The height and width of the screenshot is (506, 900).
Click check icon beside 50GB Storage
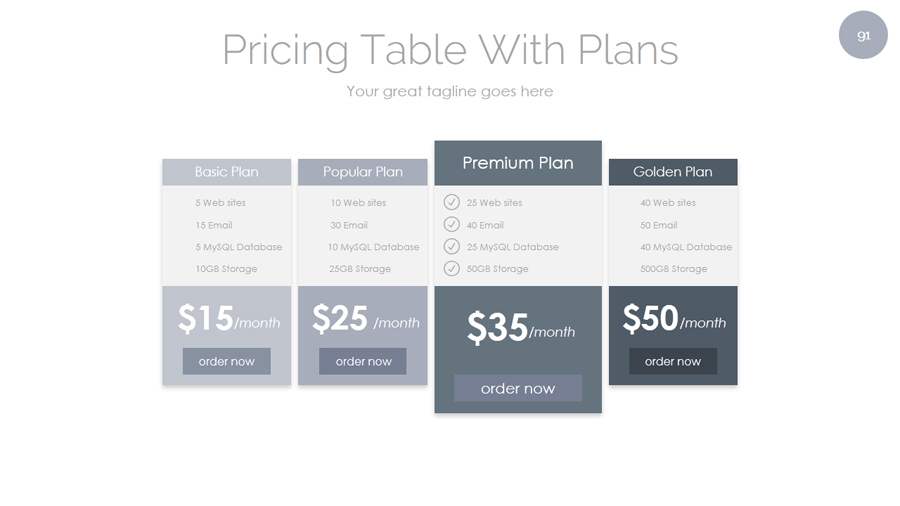[452, 269]
